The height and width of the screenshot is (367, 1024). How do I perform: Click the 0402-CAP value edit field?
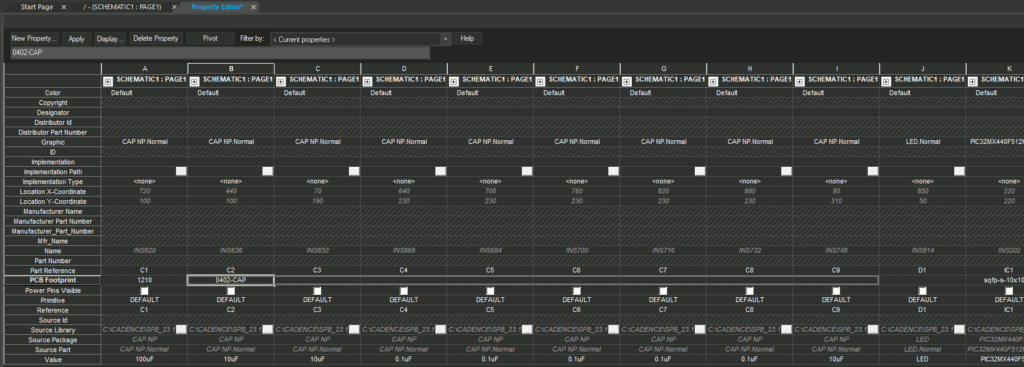click(x=219, y=52)
